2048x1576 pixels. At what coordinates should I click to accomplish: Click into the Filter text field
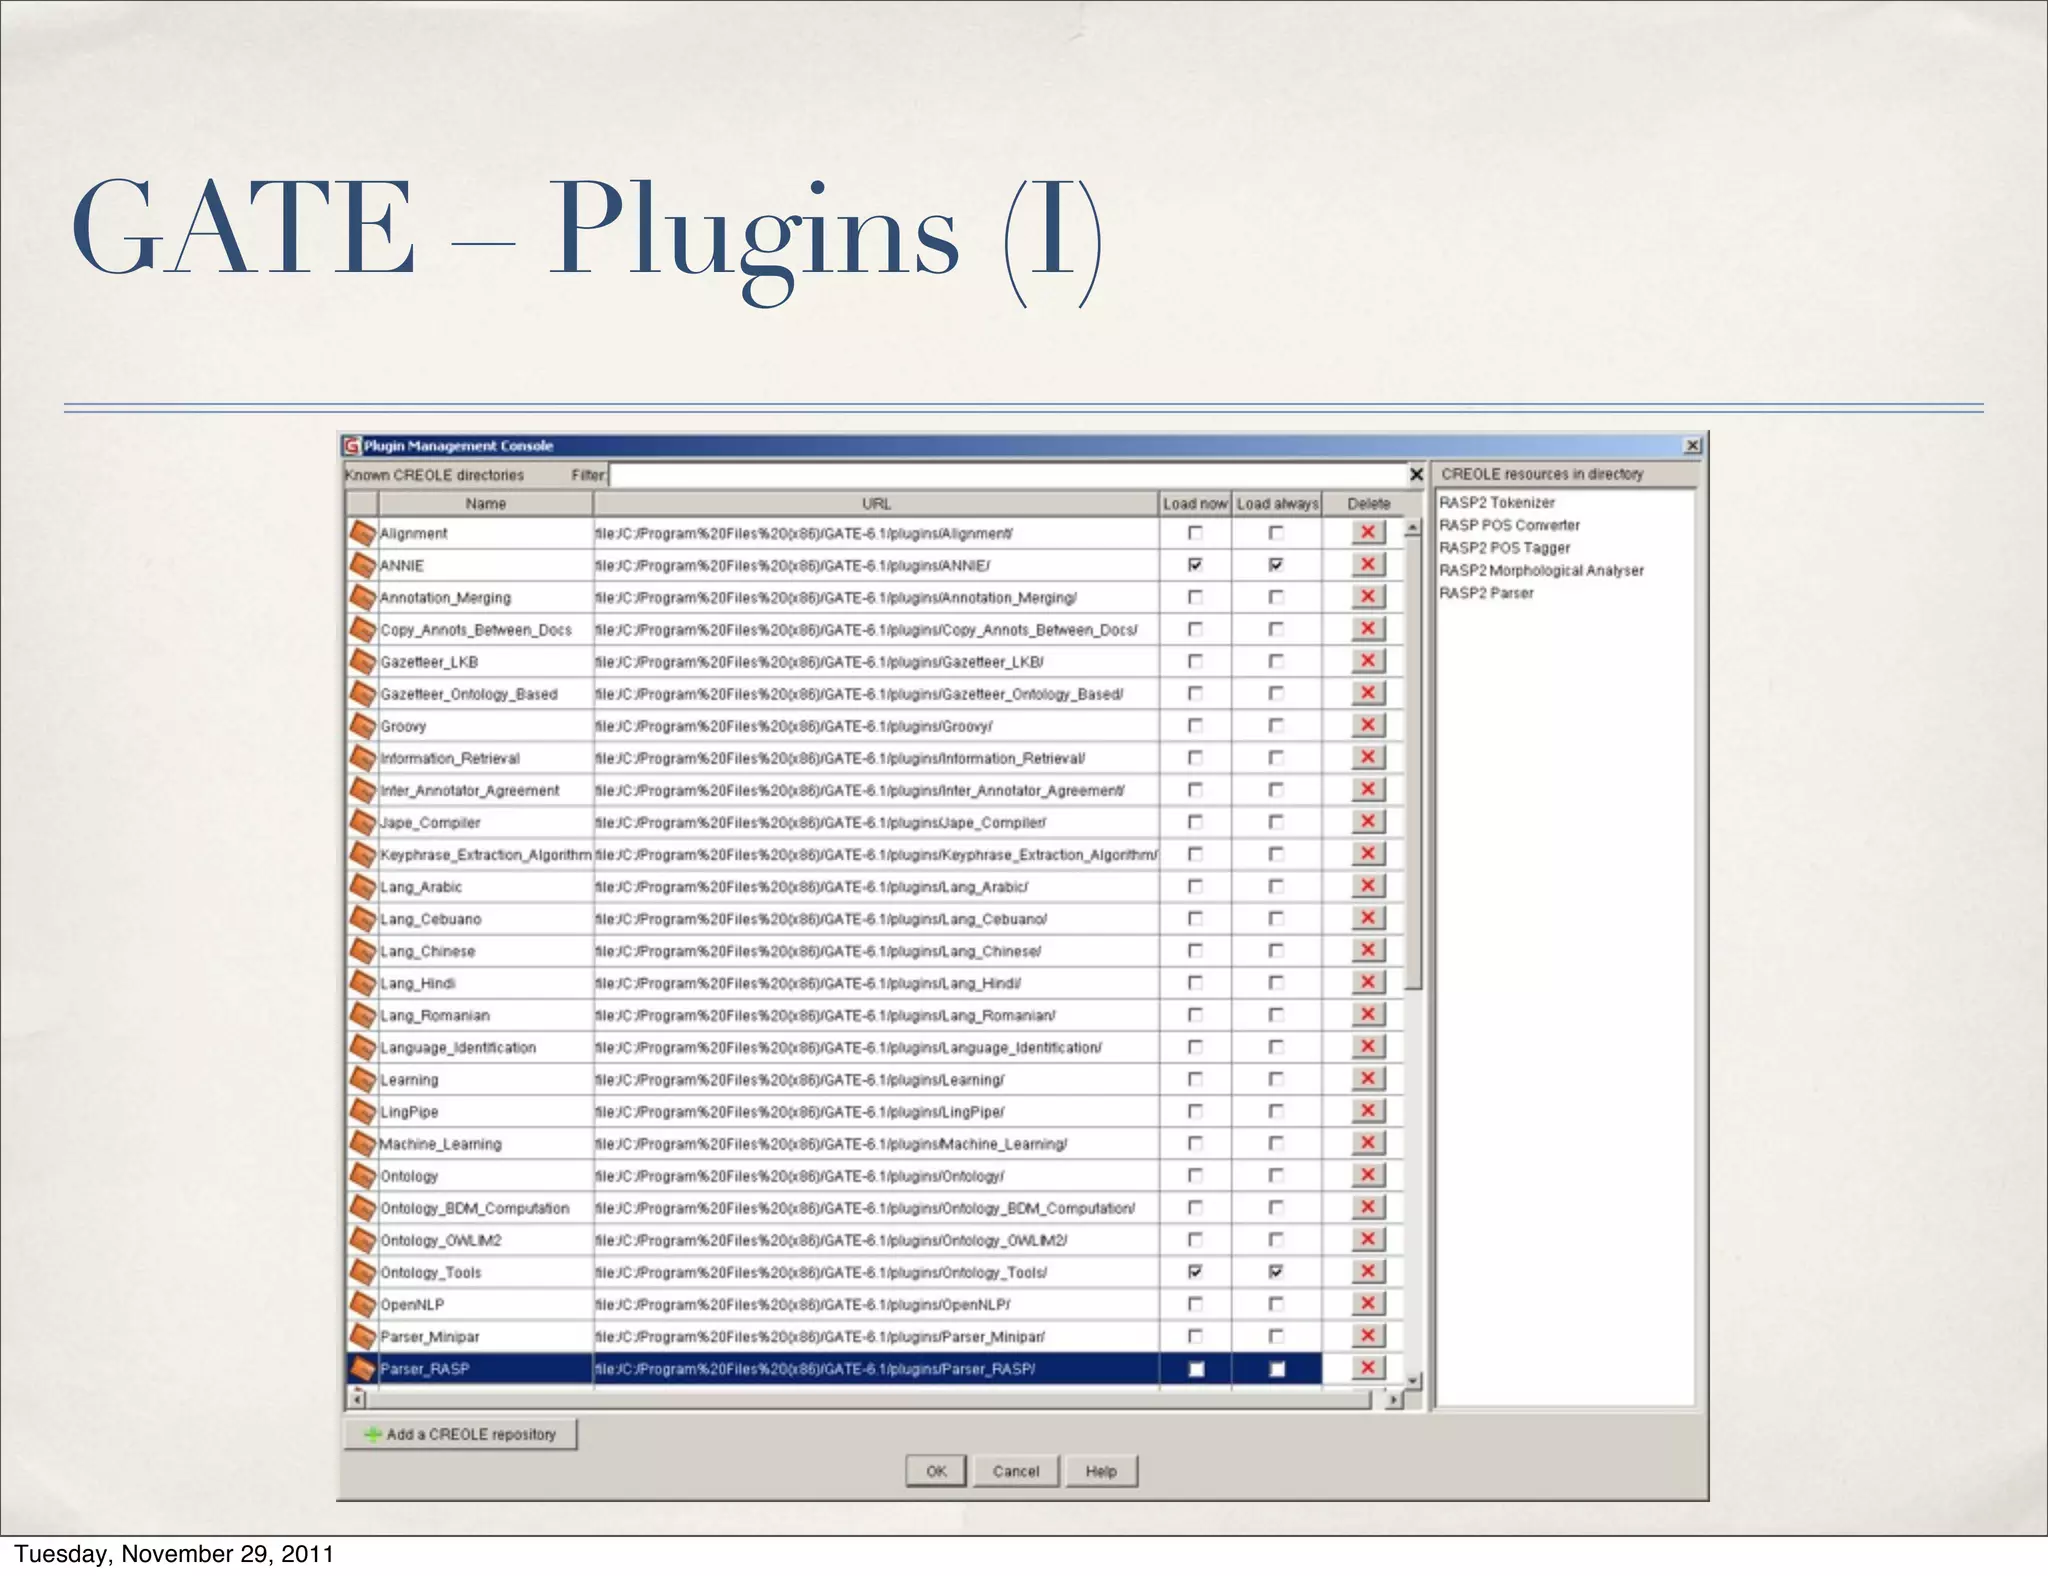(1006, 475)
